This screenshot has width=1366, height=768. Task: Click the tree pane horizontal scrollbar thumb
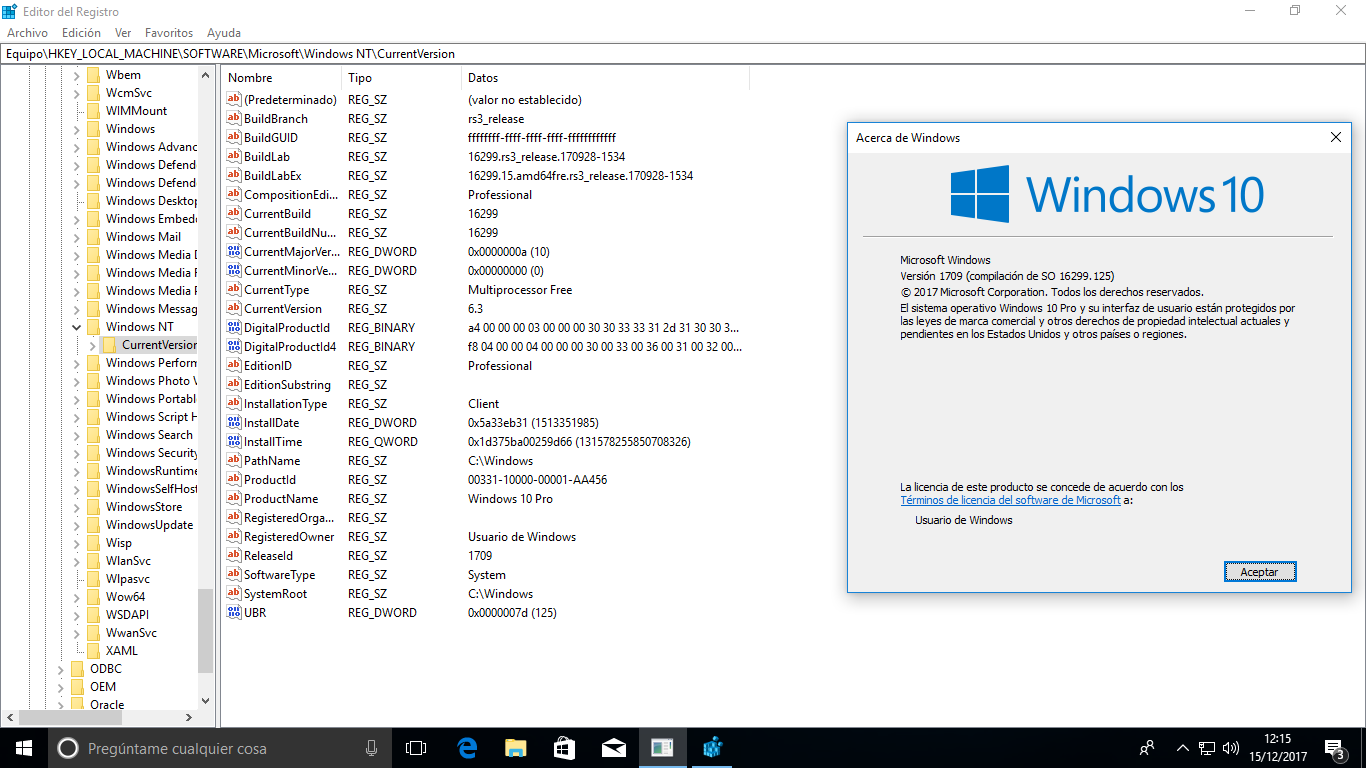click(68, 717)
